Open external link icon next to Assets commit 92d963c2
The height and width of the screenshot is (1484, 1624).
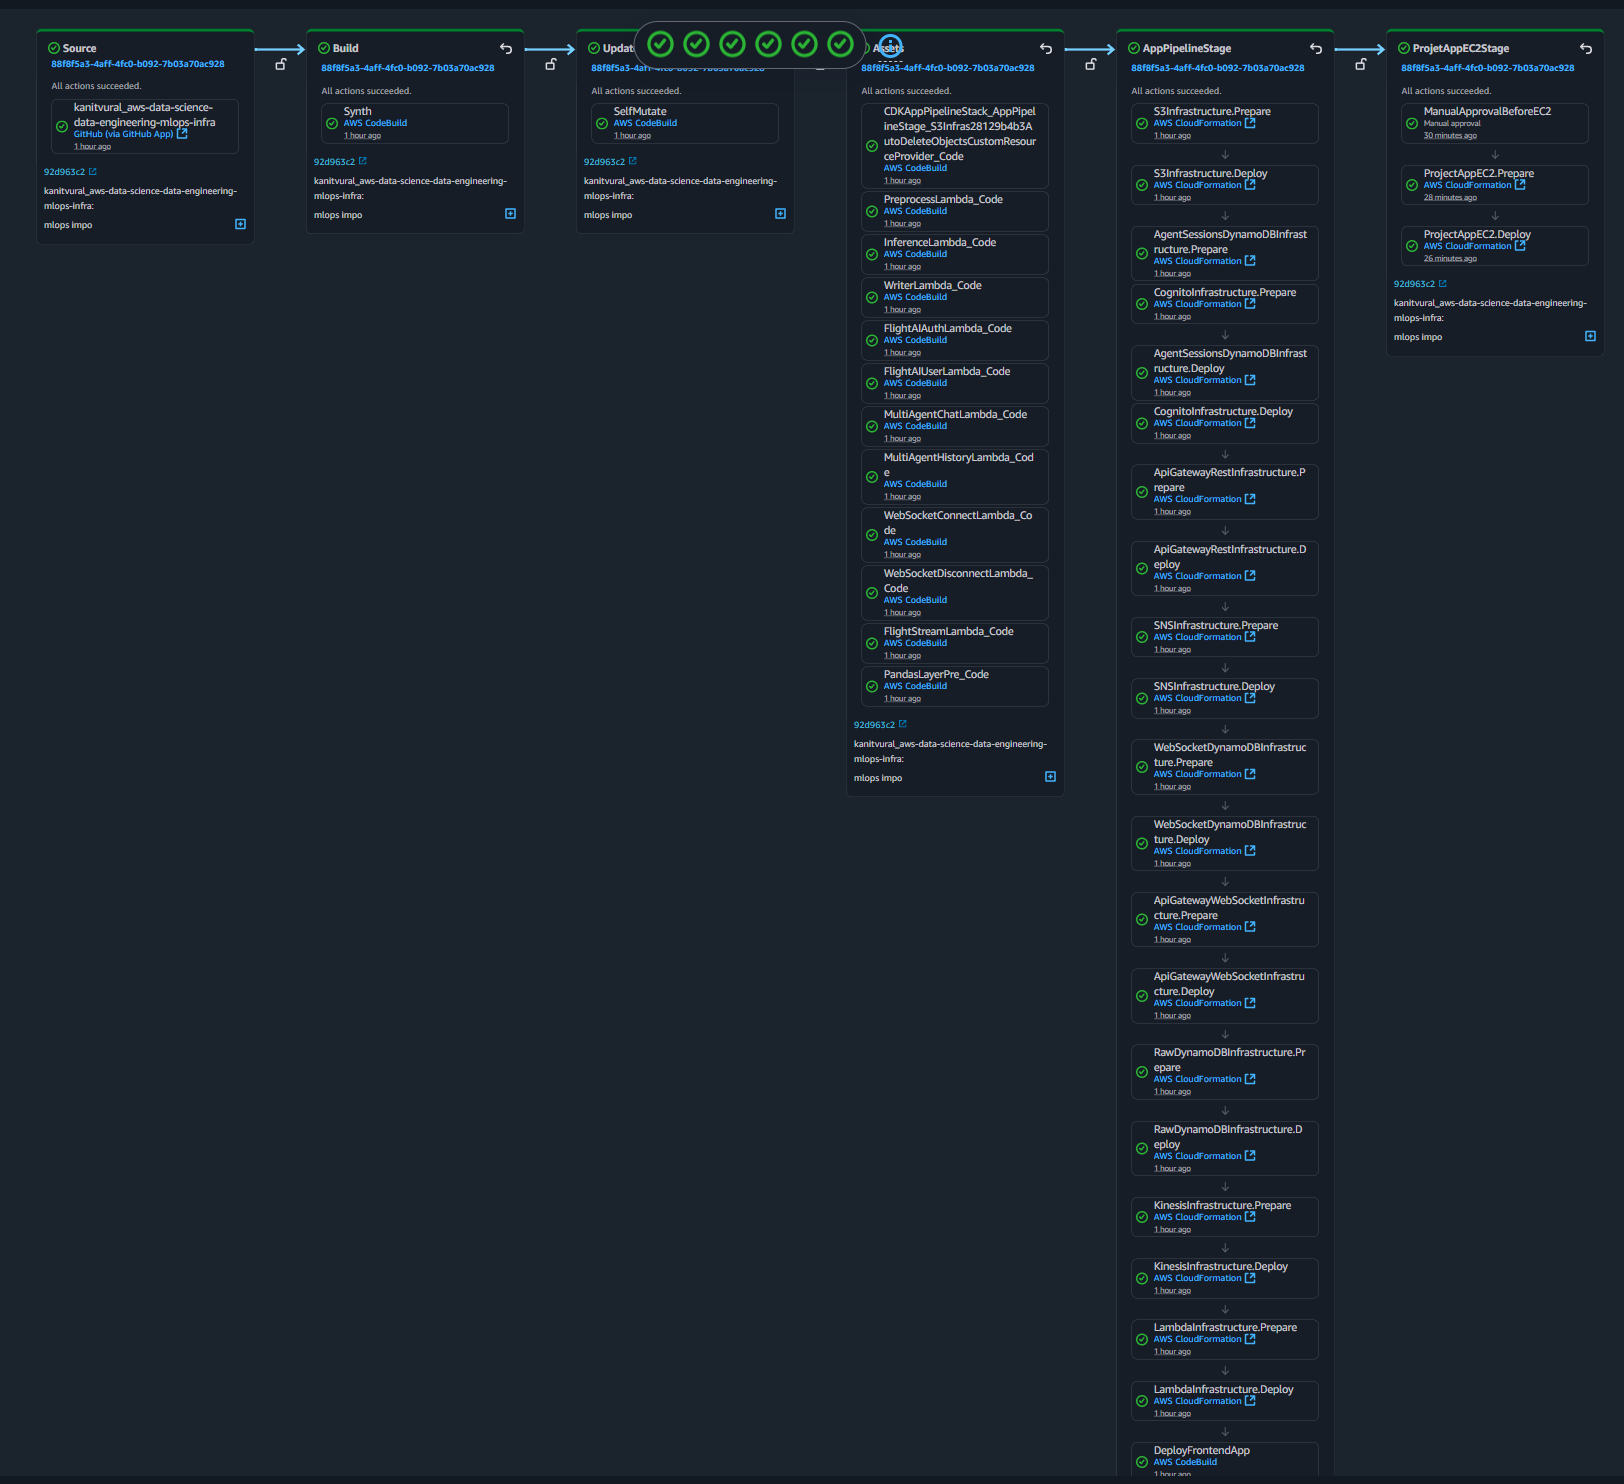903,724
